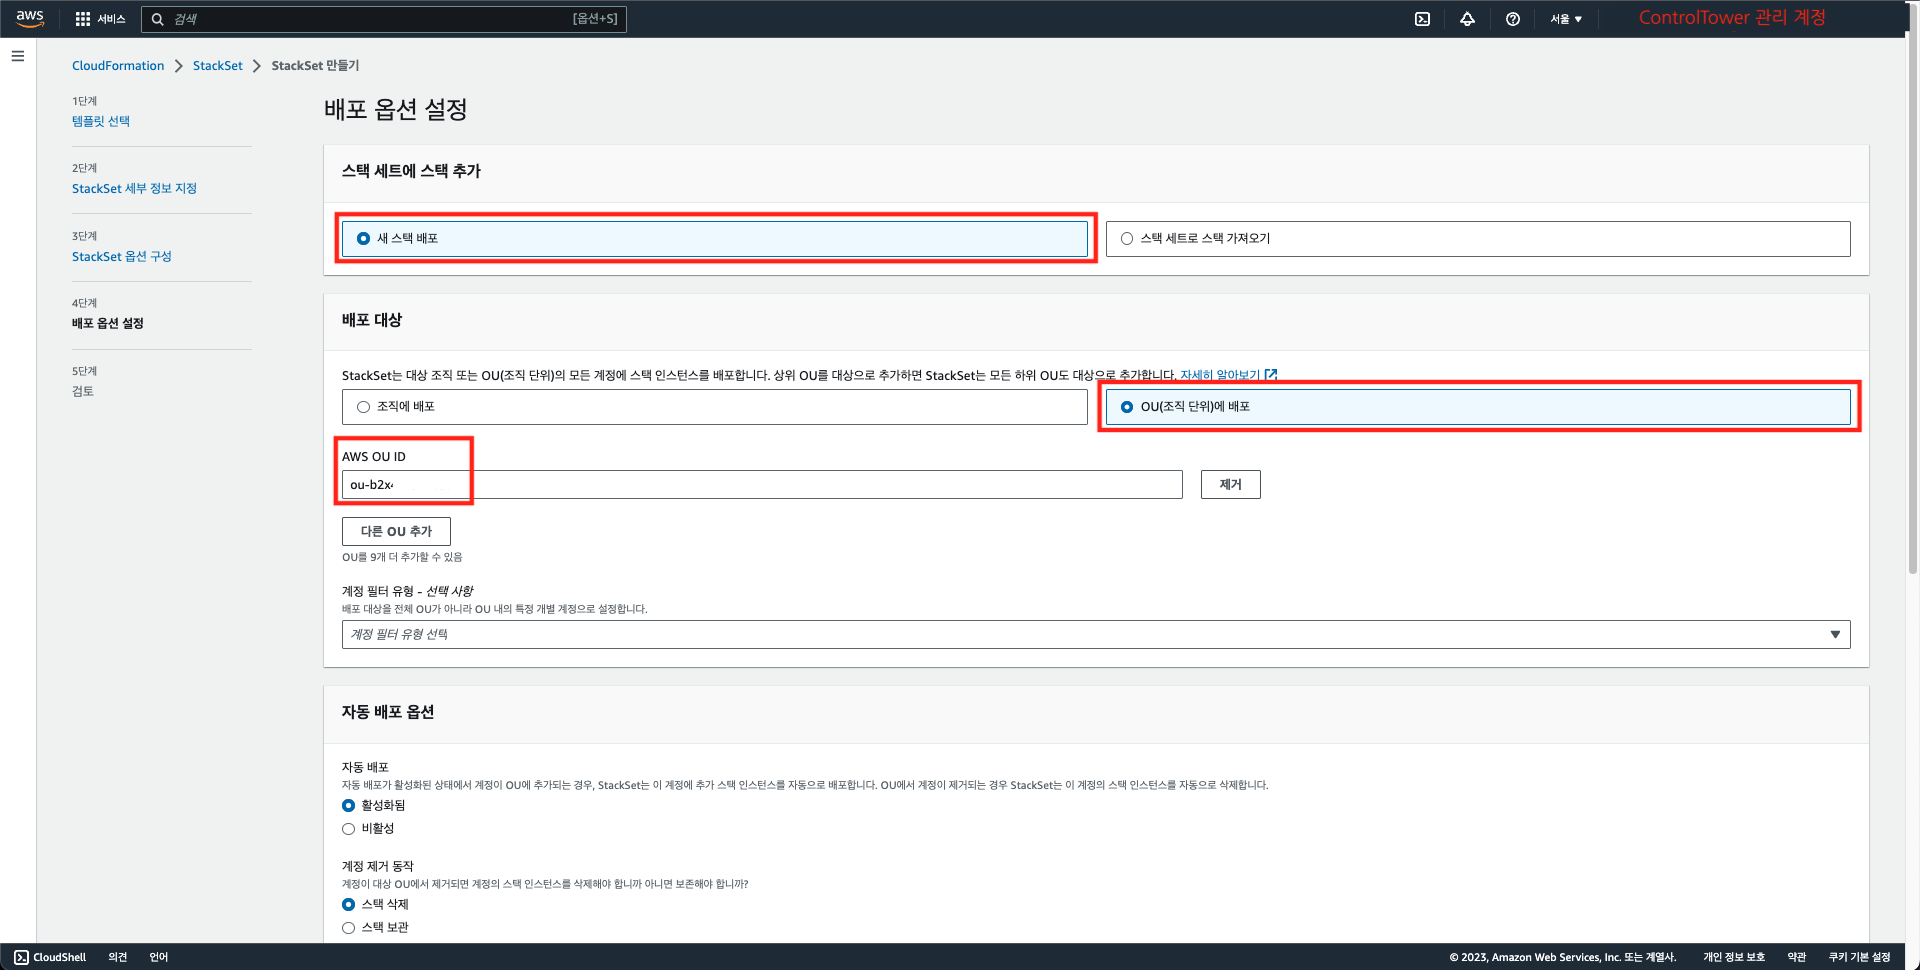Click the AWS logo home icon
Viewport: 1920px width, 970px height.
pyautogui.click(x=30, y=18)
